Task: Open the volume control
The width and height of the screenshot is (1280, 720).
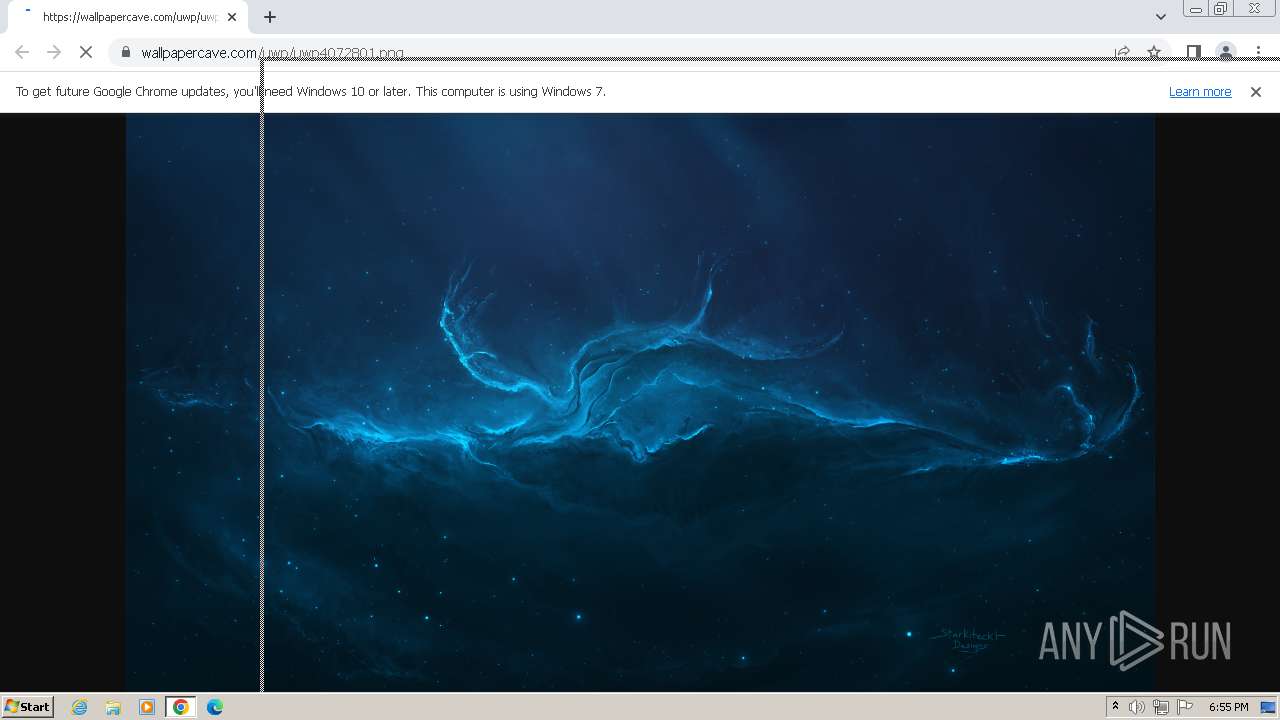Action: click(x=1137, y=707)
